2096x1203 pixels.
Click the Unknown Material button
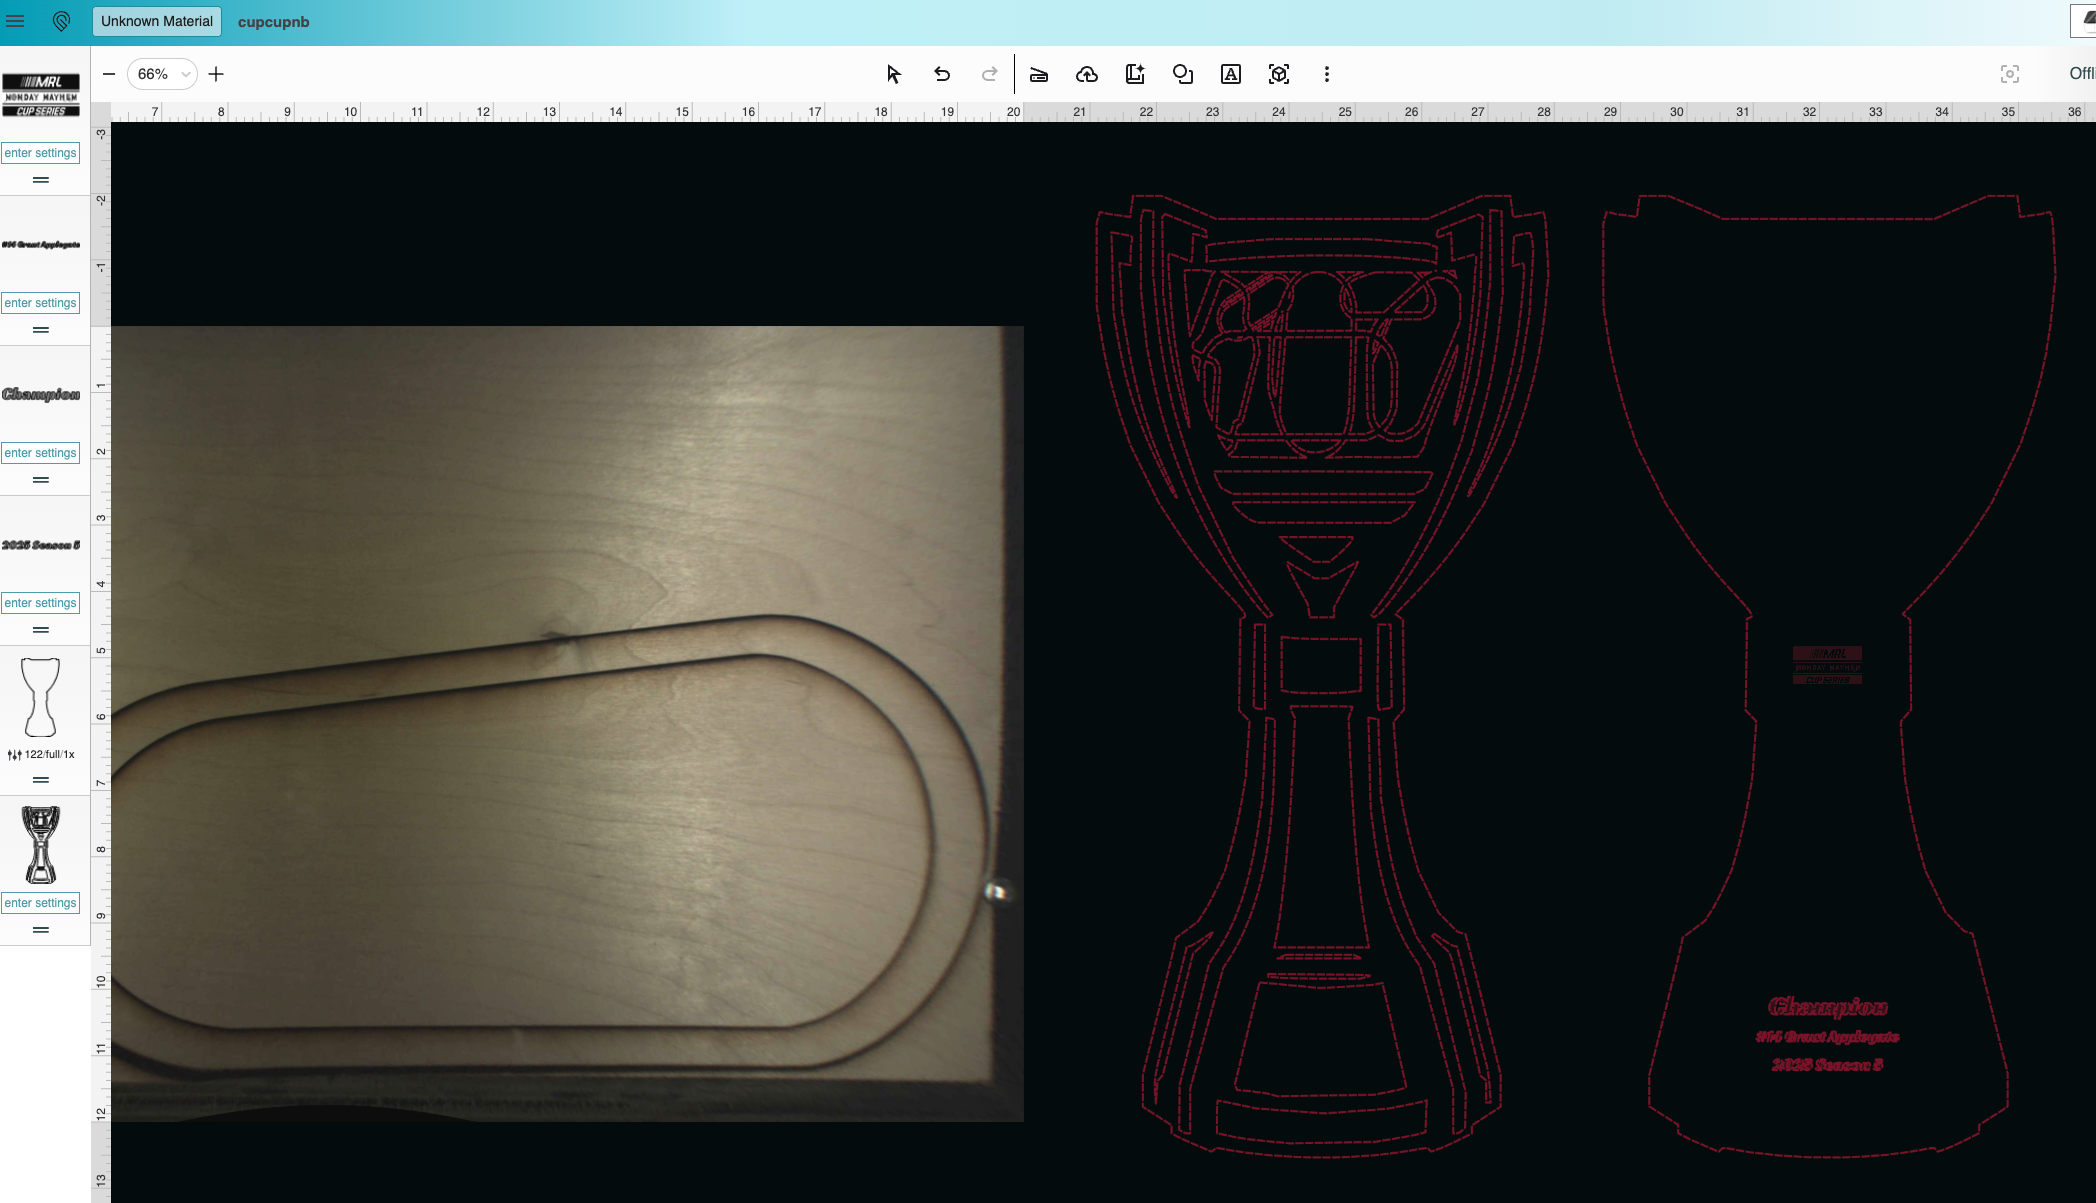click(156, 21)
